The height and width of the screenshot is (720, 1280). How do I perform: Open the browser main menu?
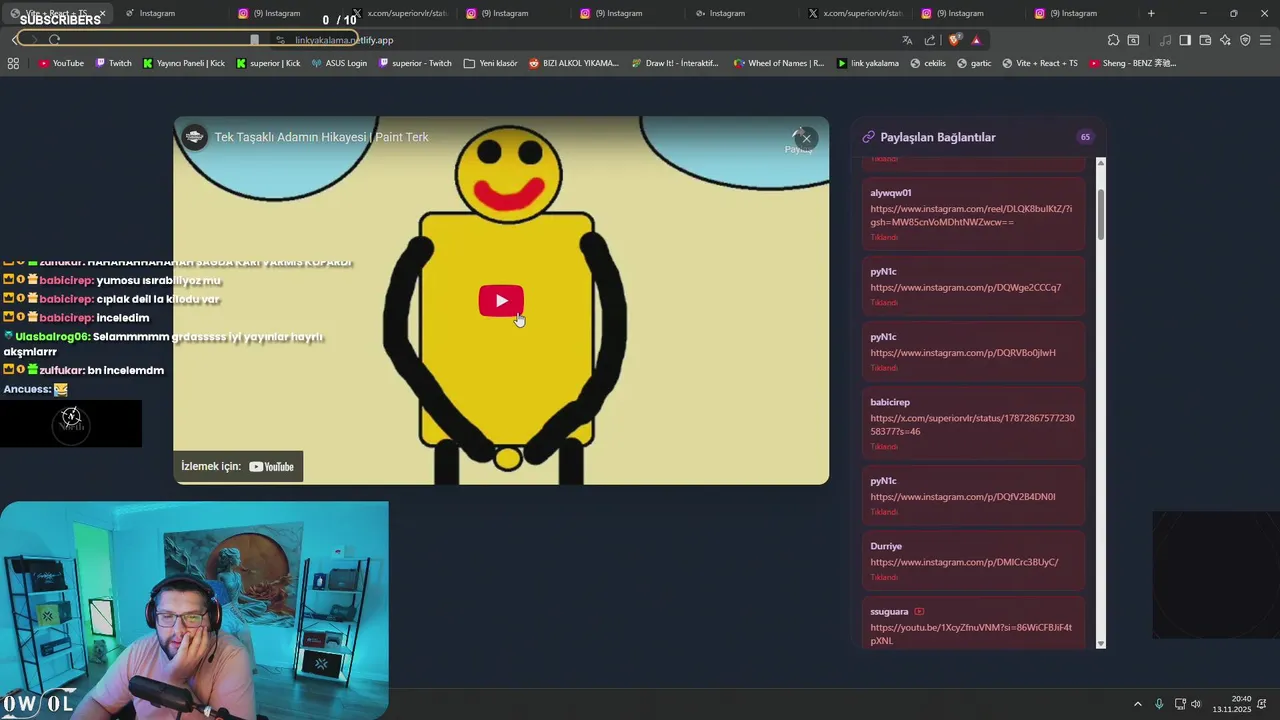[x=1265, y=40]
